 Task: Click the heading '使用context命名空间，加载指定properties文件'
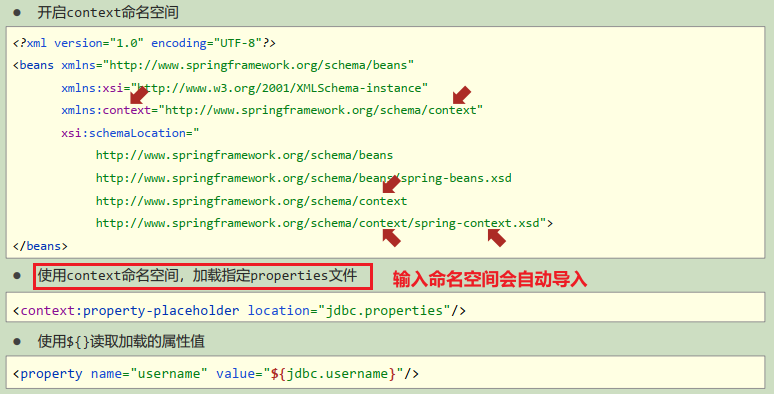pos(197,276)
